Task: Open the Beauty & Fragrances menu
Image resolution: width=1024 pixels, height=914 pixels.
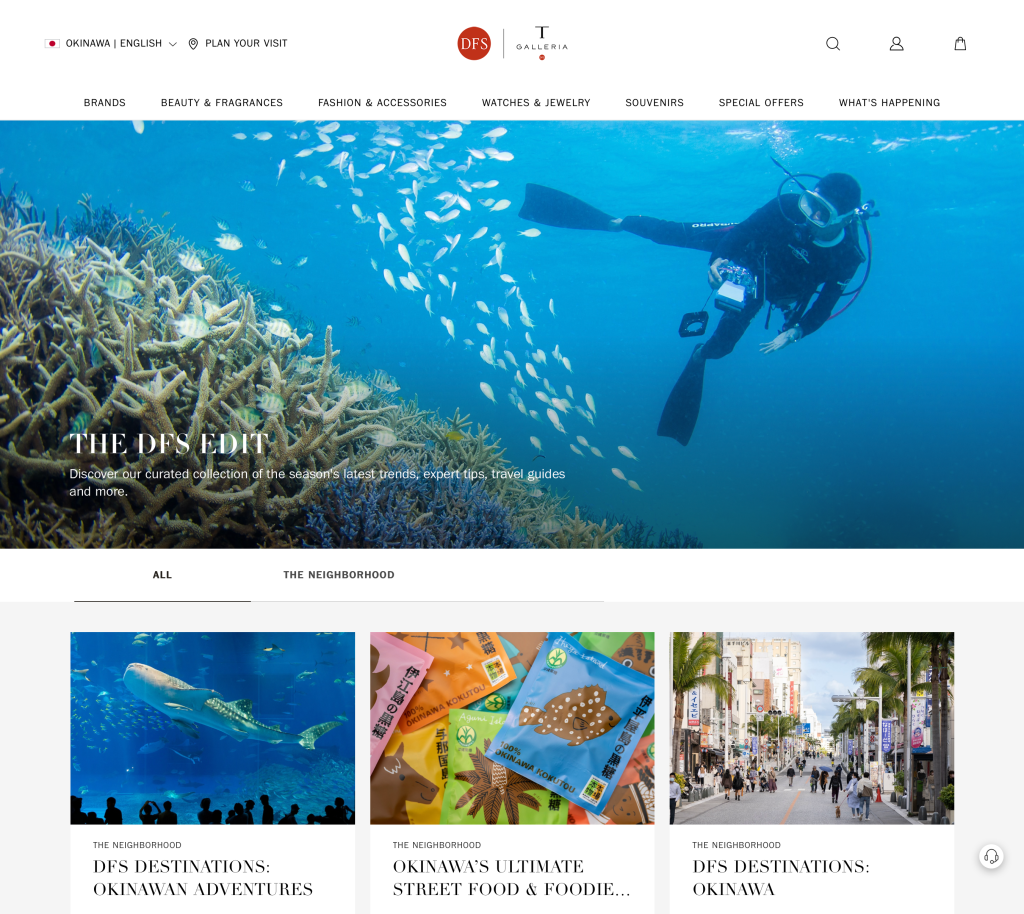Action: tap(222, 102)
